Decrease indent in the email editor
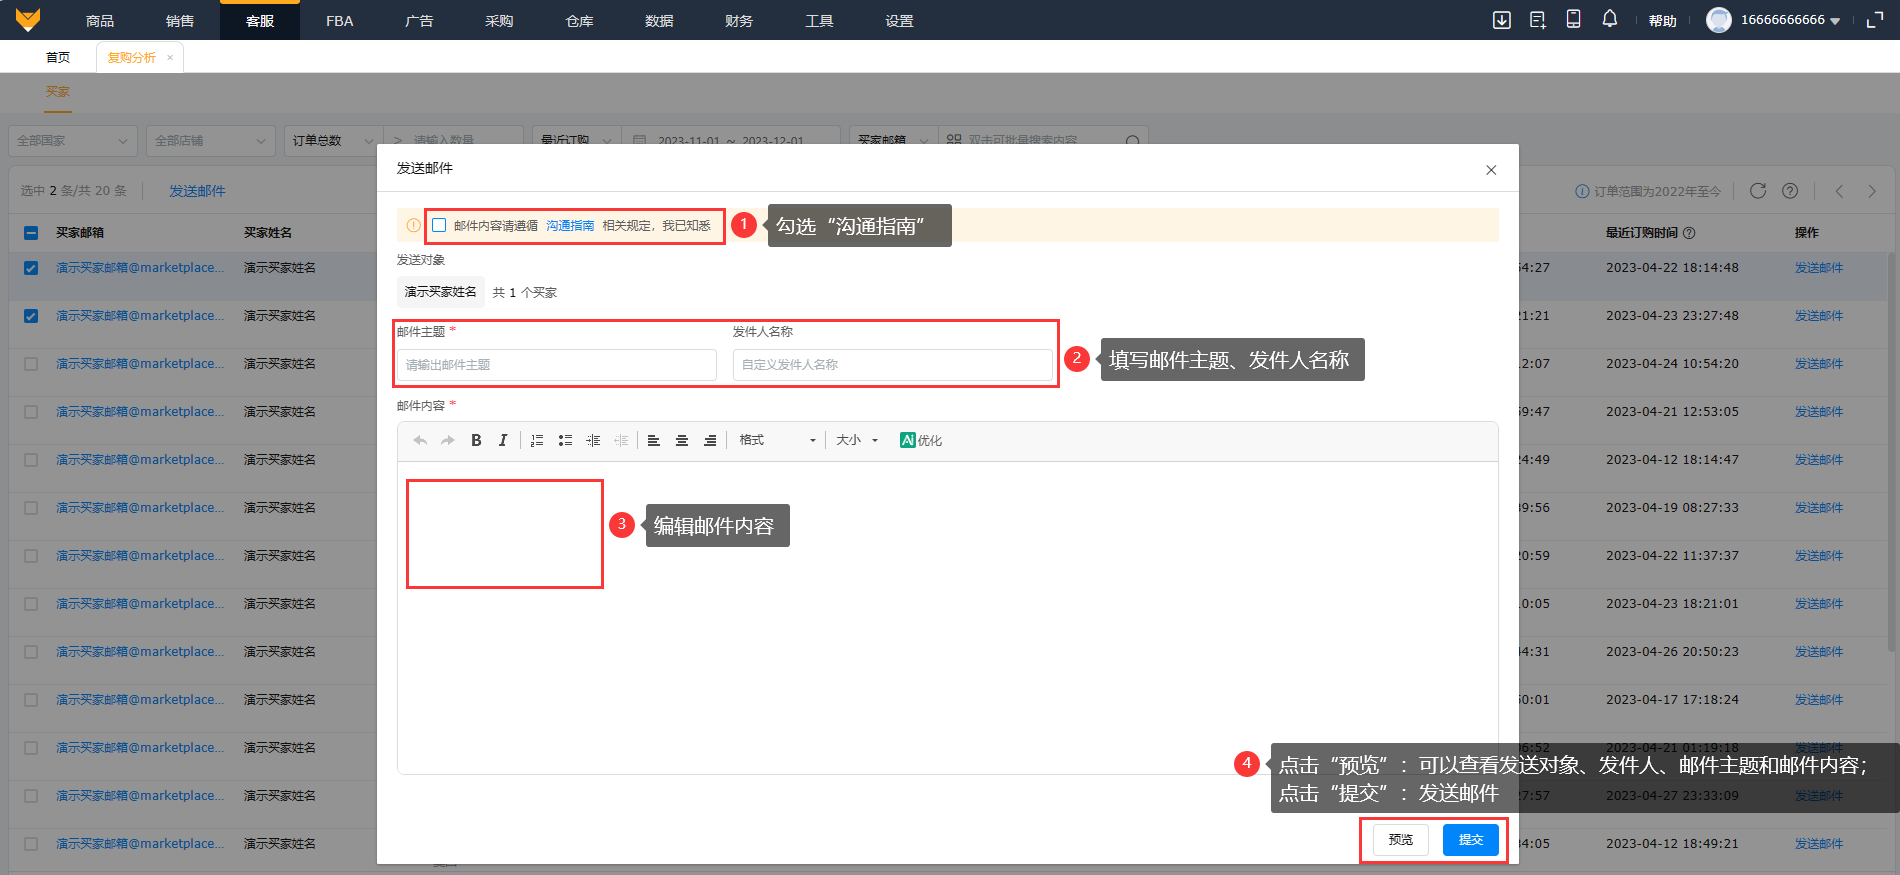1900x875 pixels. click(621, 440)
